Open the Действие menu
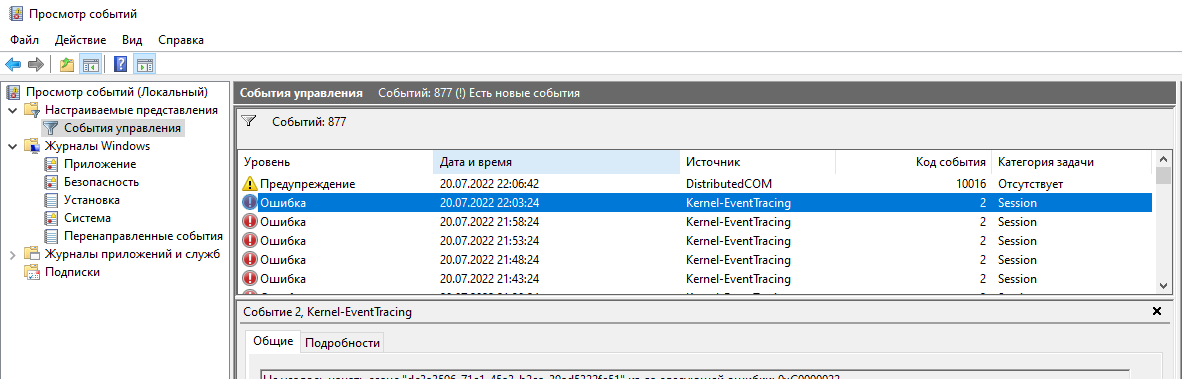The image size is (1182, 379). pyautogui.click(x=81, y=40)
